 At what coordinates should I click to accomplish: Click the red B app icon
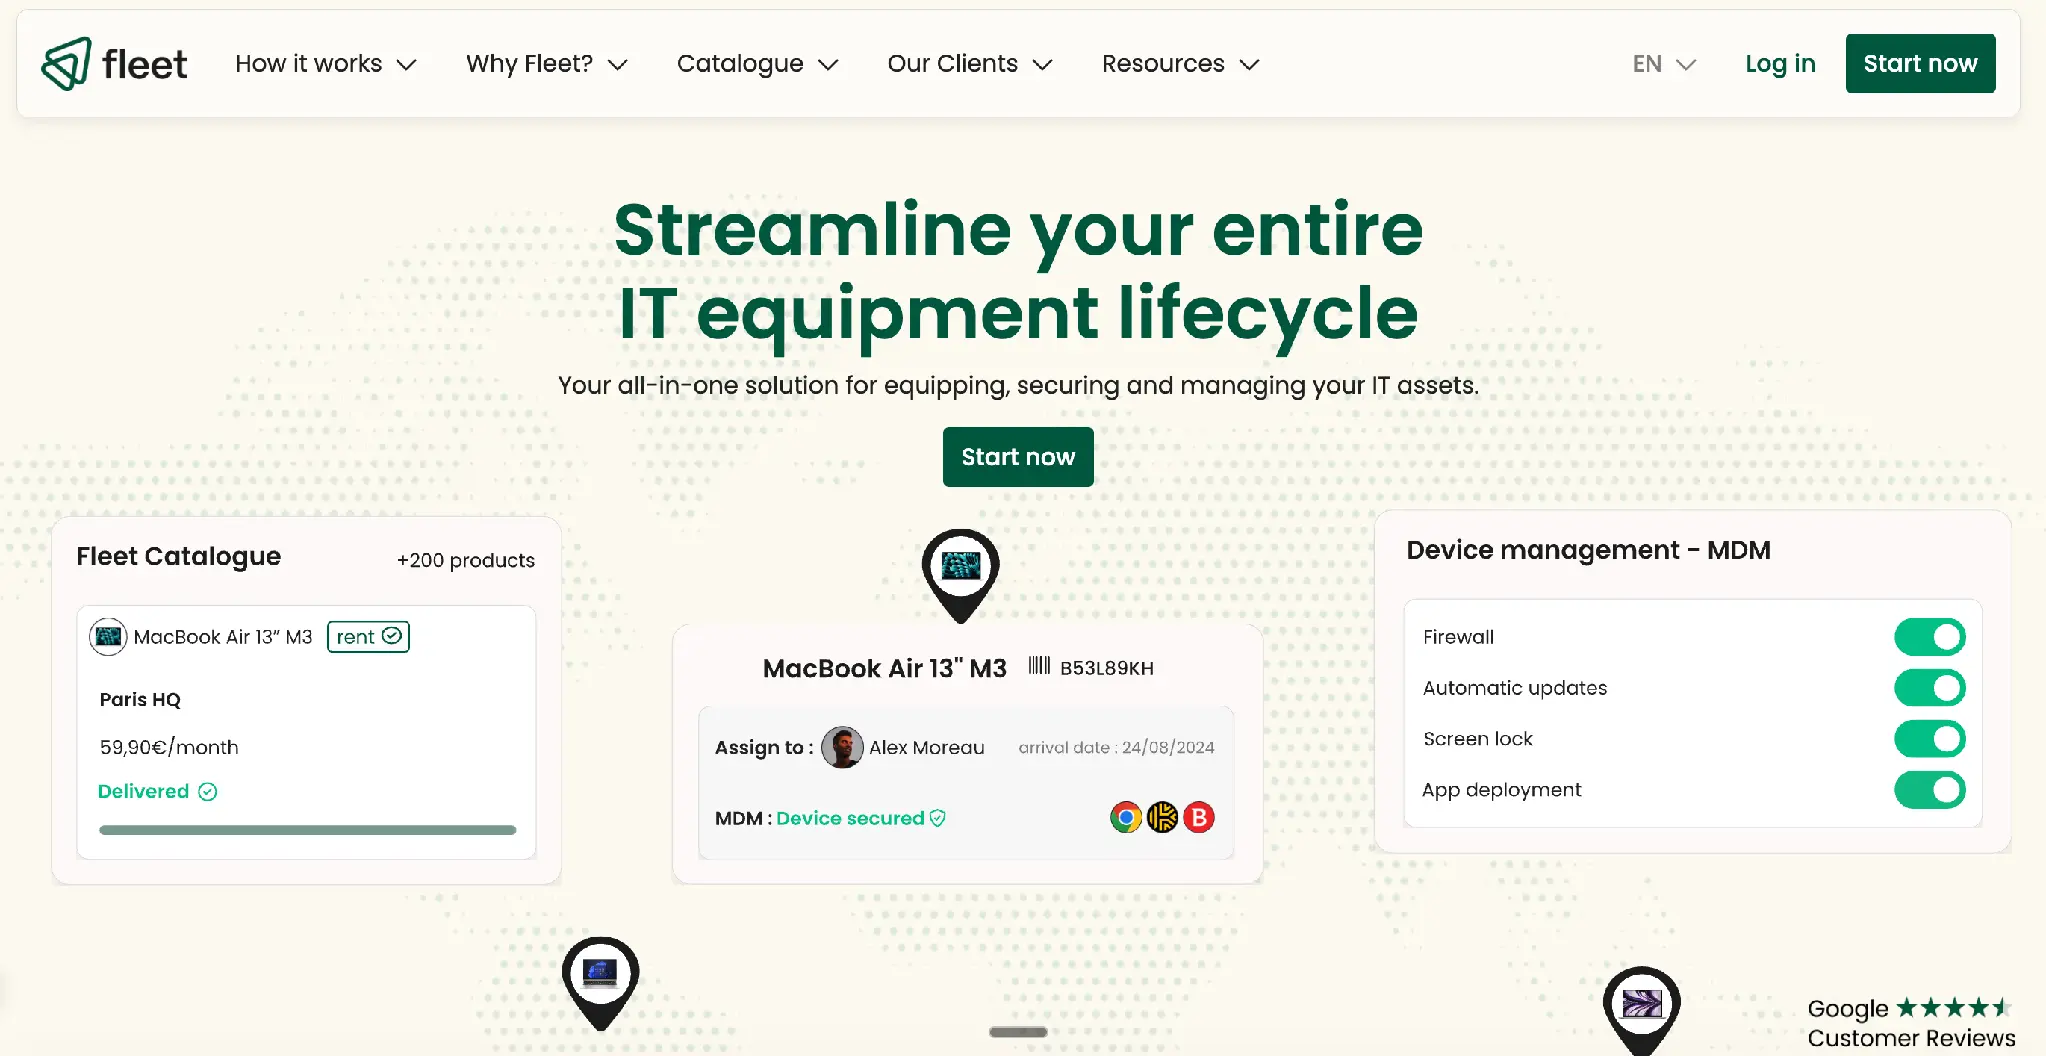click(1198, 817)
